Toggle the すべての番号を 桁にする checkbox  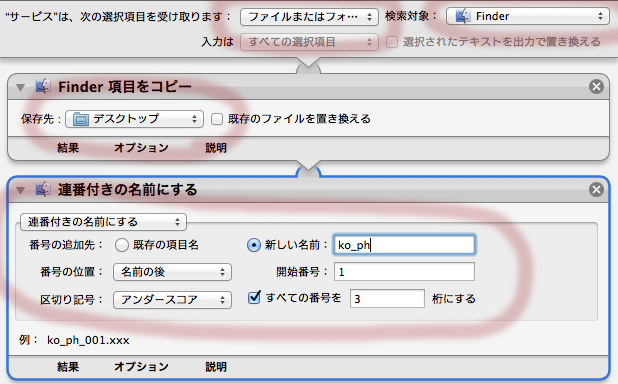point(254,298)
